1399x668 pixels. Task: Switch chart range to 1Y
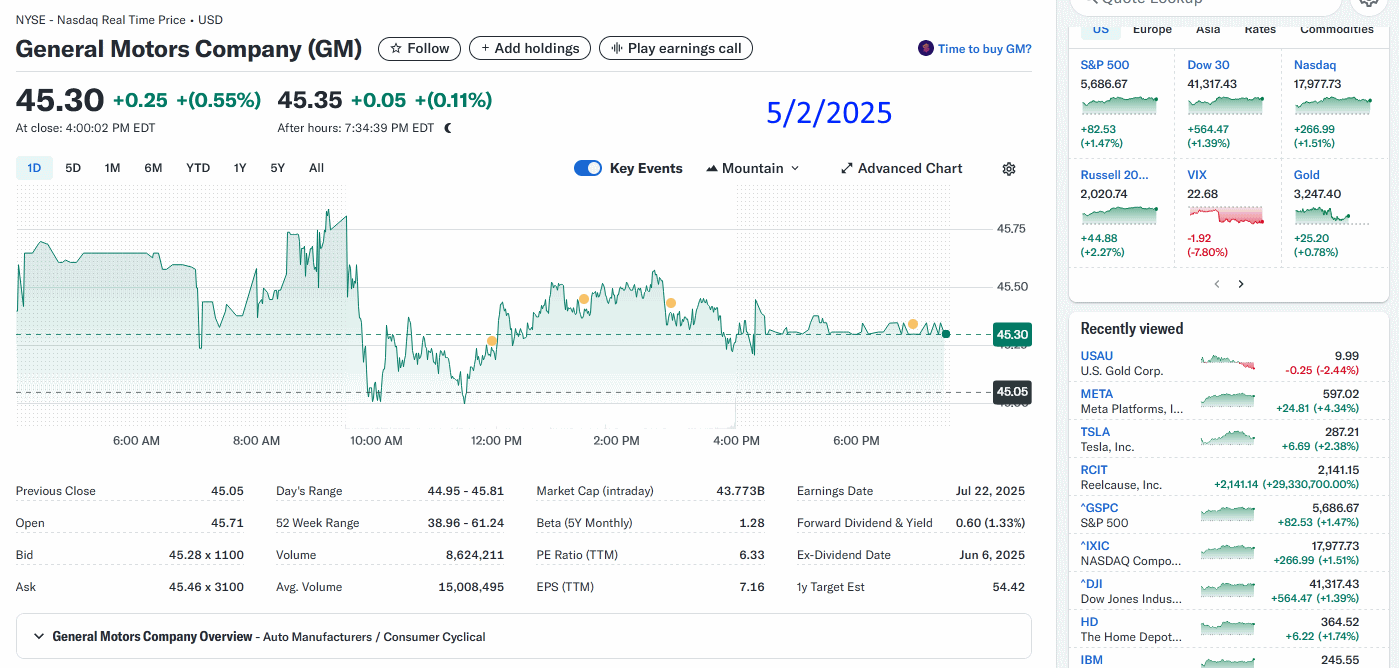[240, 168]
